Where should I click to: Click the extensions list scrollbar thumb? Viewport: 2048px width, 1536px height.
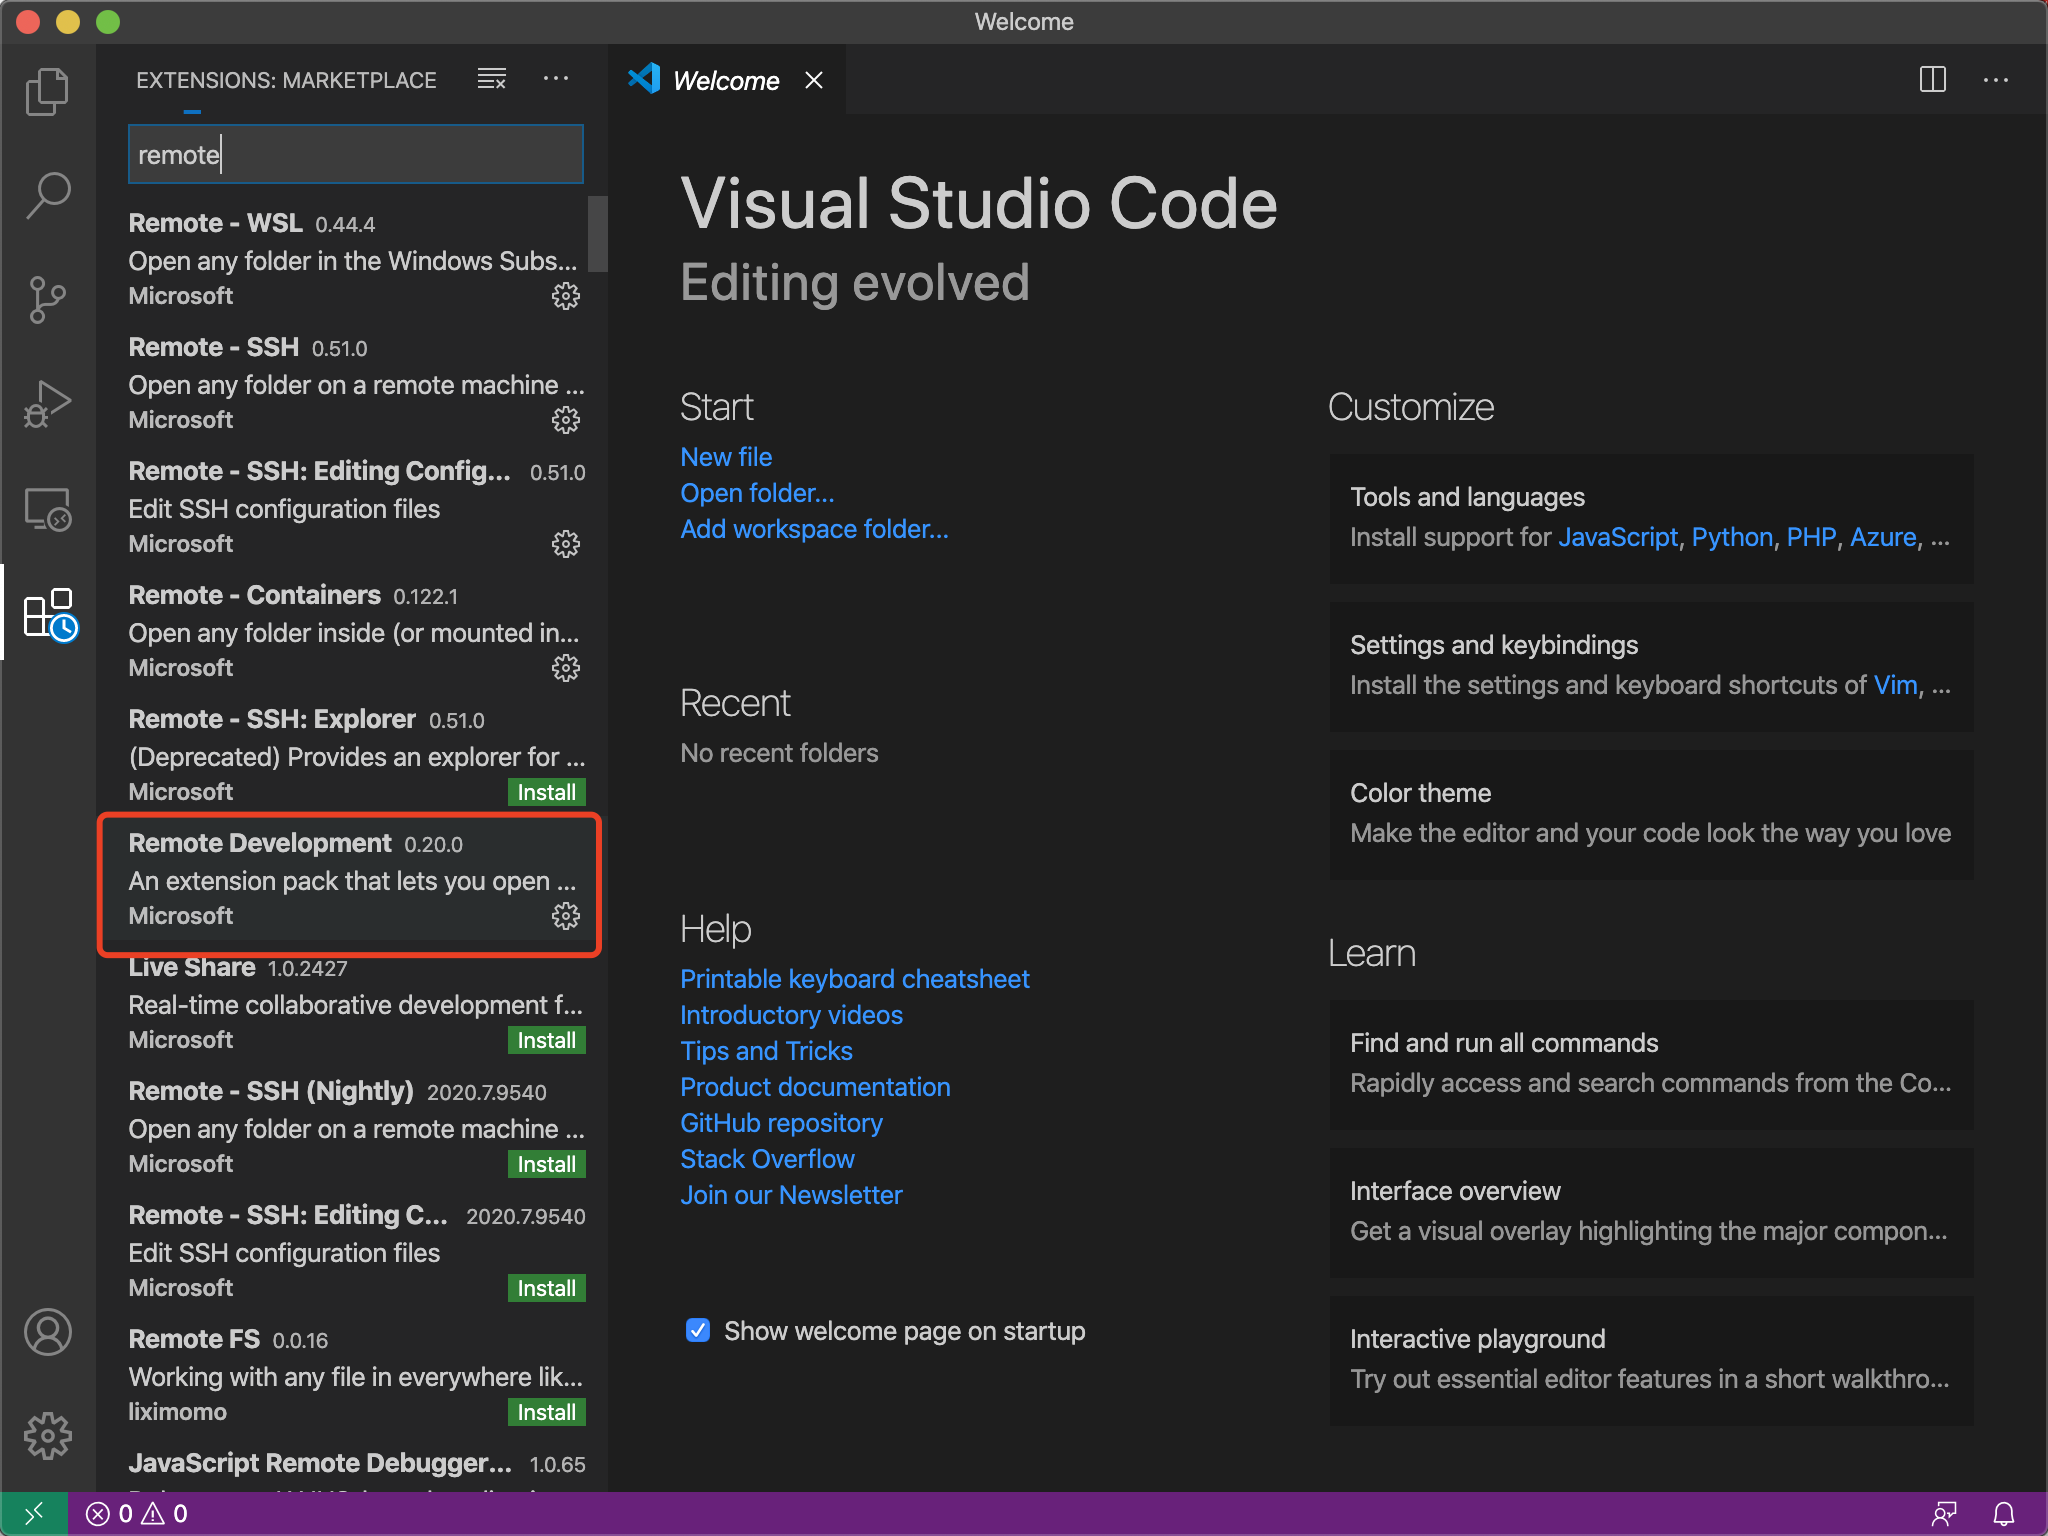point(597,233)
